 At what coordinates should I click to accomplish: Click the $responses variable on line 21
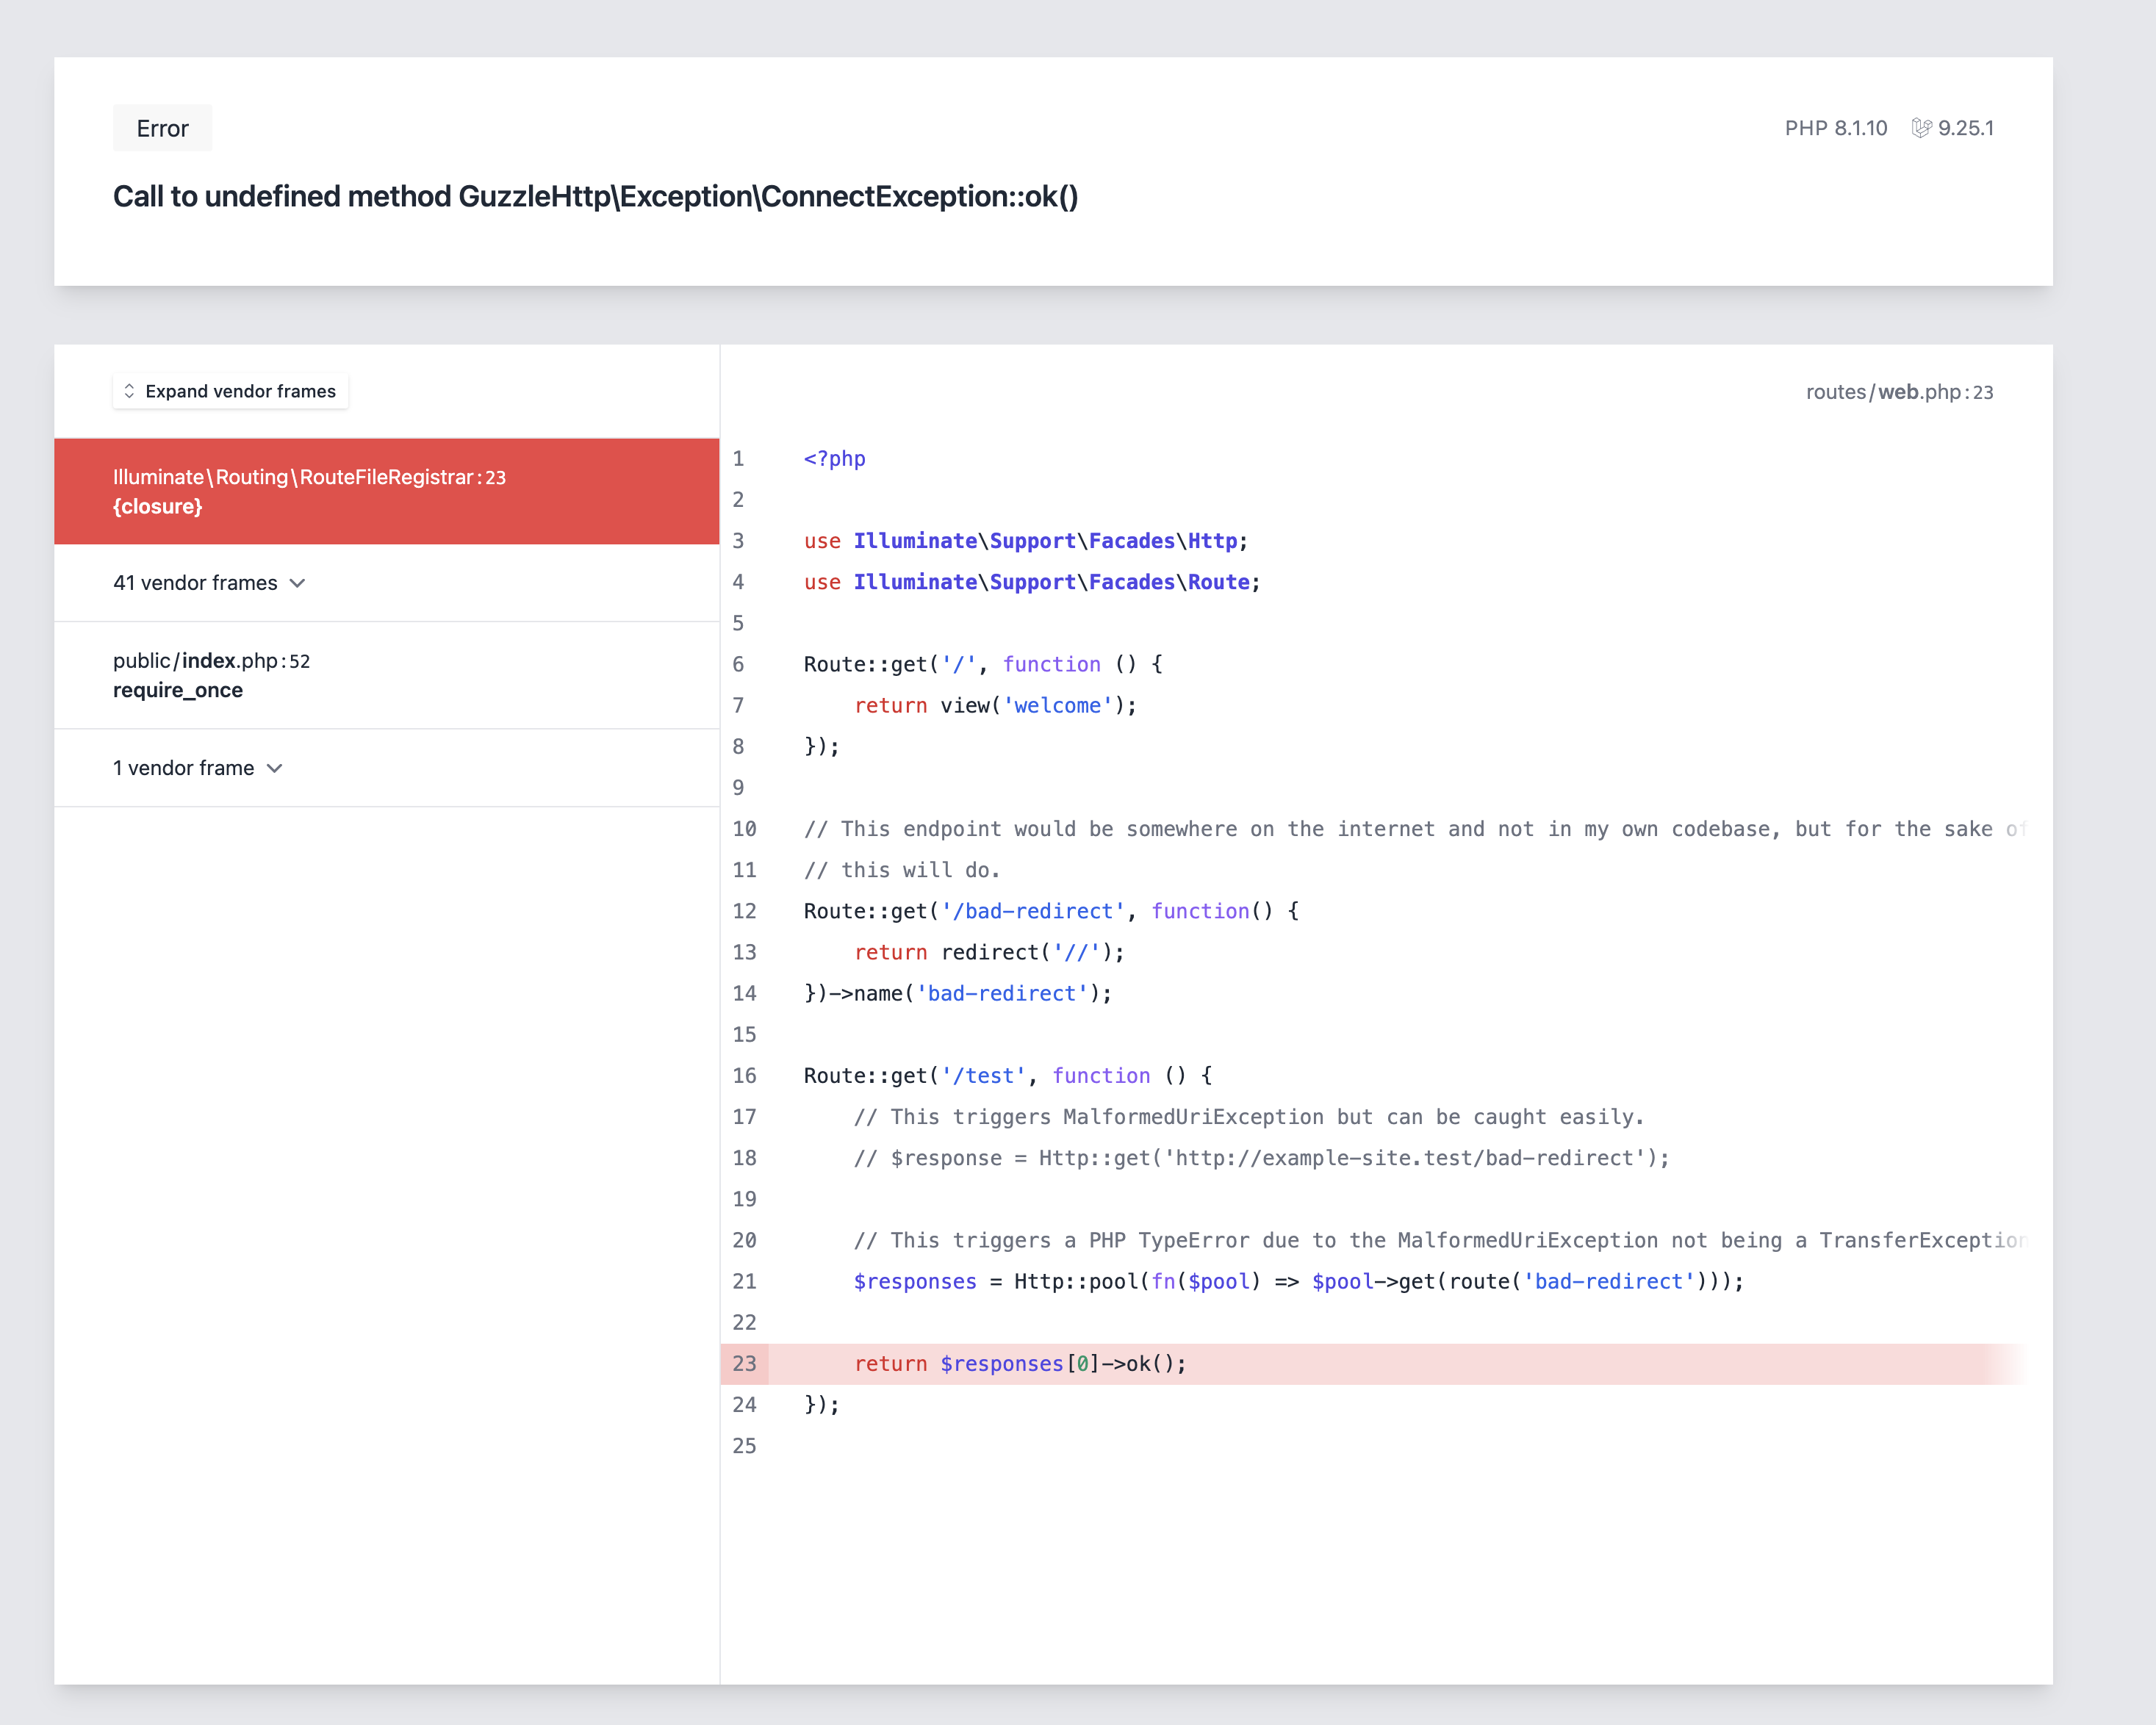(913, 1281)
